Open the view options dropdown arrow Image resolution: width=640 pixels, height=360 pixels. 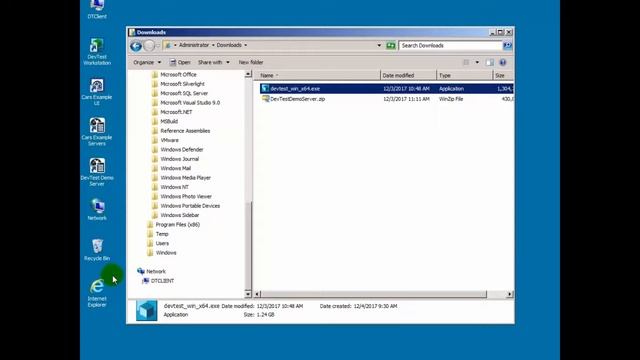477,62
